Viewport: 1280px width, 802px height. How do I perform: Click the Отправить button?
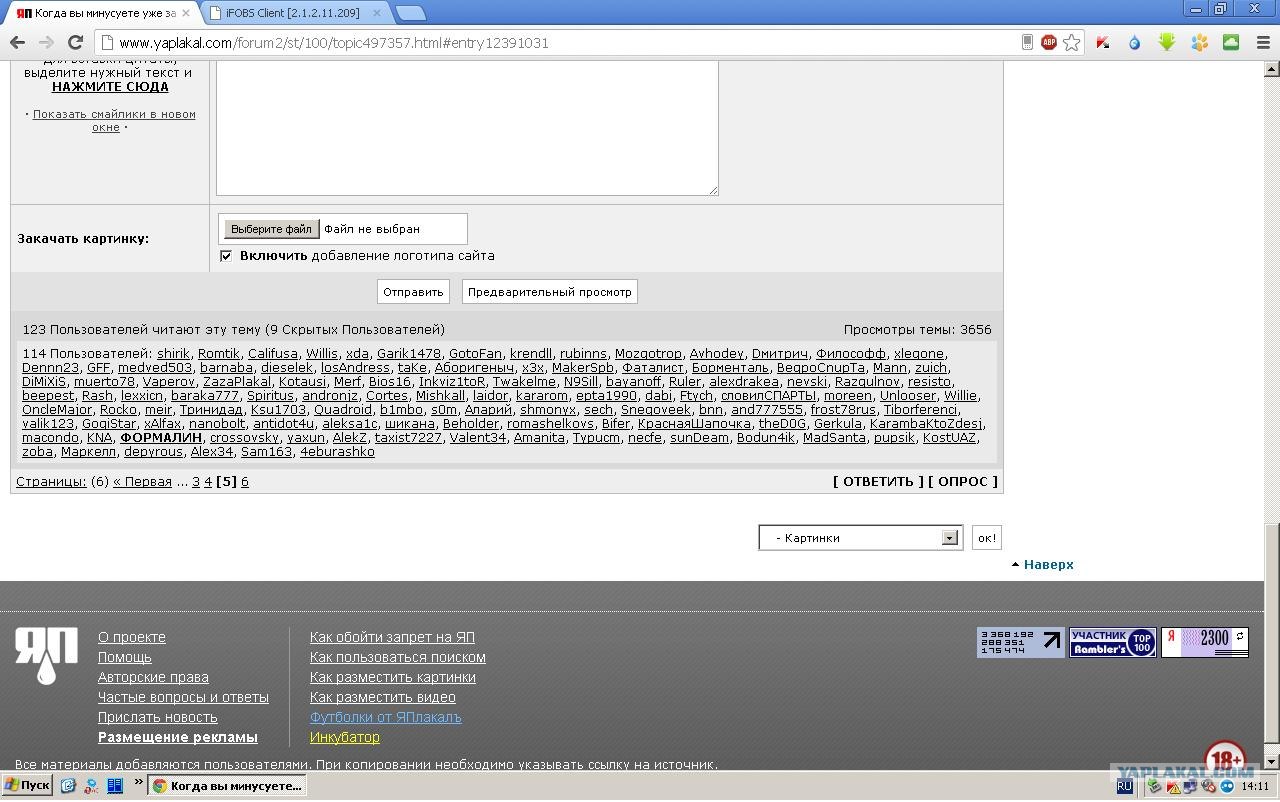point(413,292)
